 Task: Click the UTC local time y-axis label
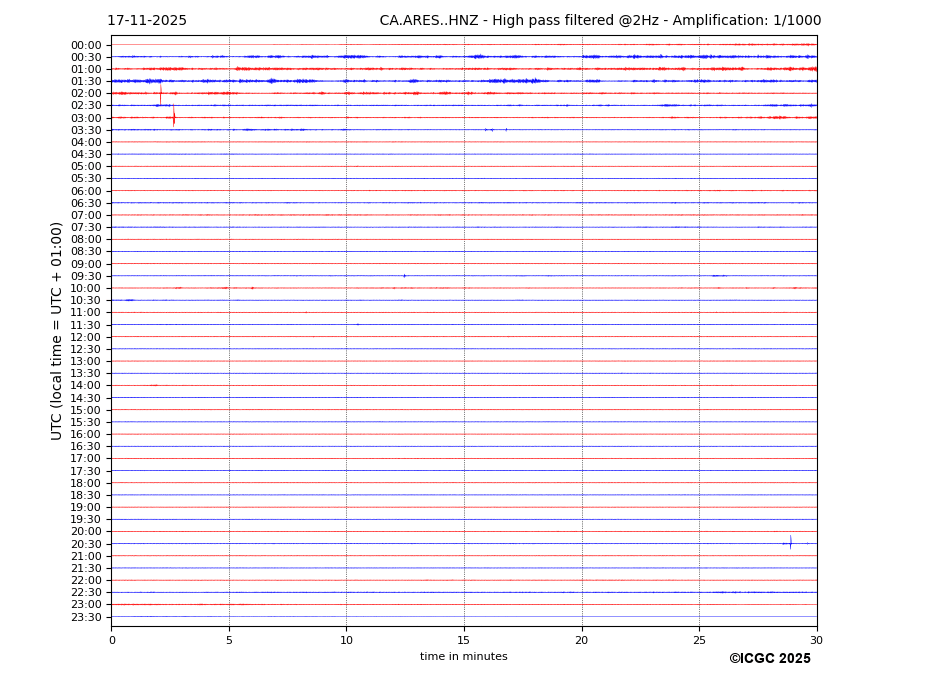(57, 330)
